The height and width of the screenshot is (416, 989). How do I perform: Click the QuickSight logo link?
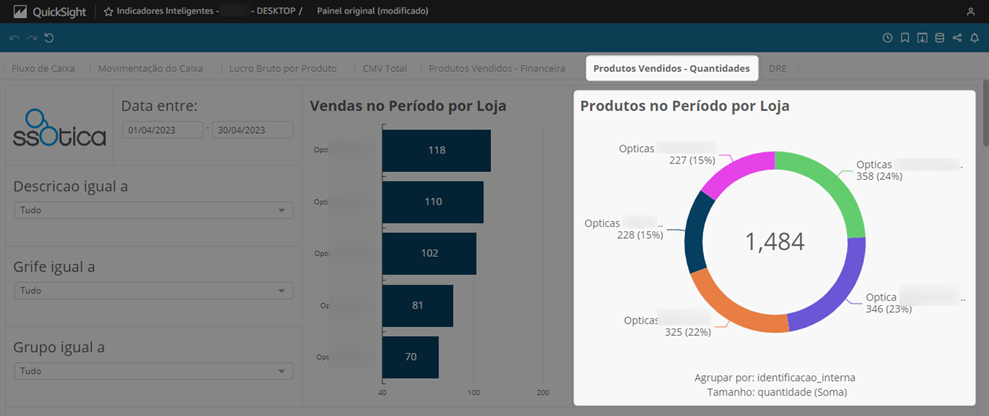pos(49,11)
